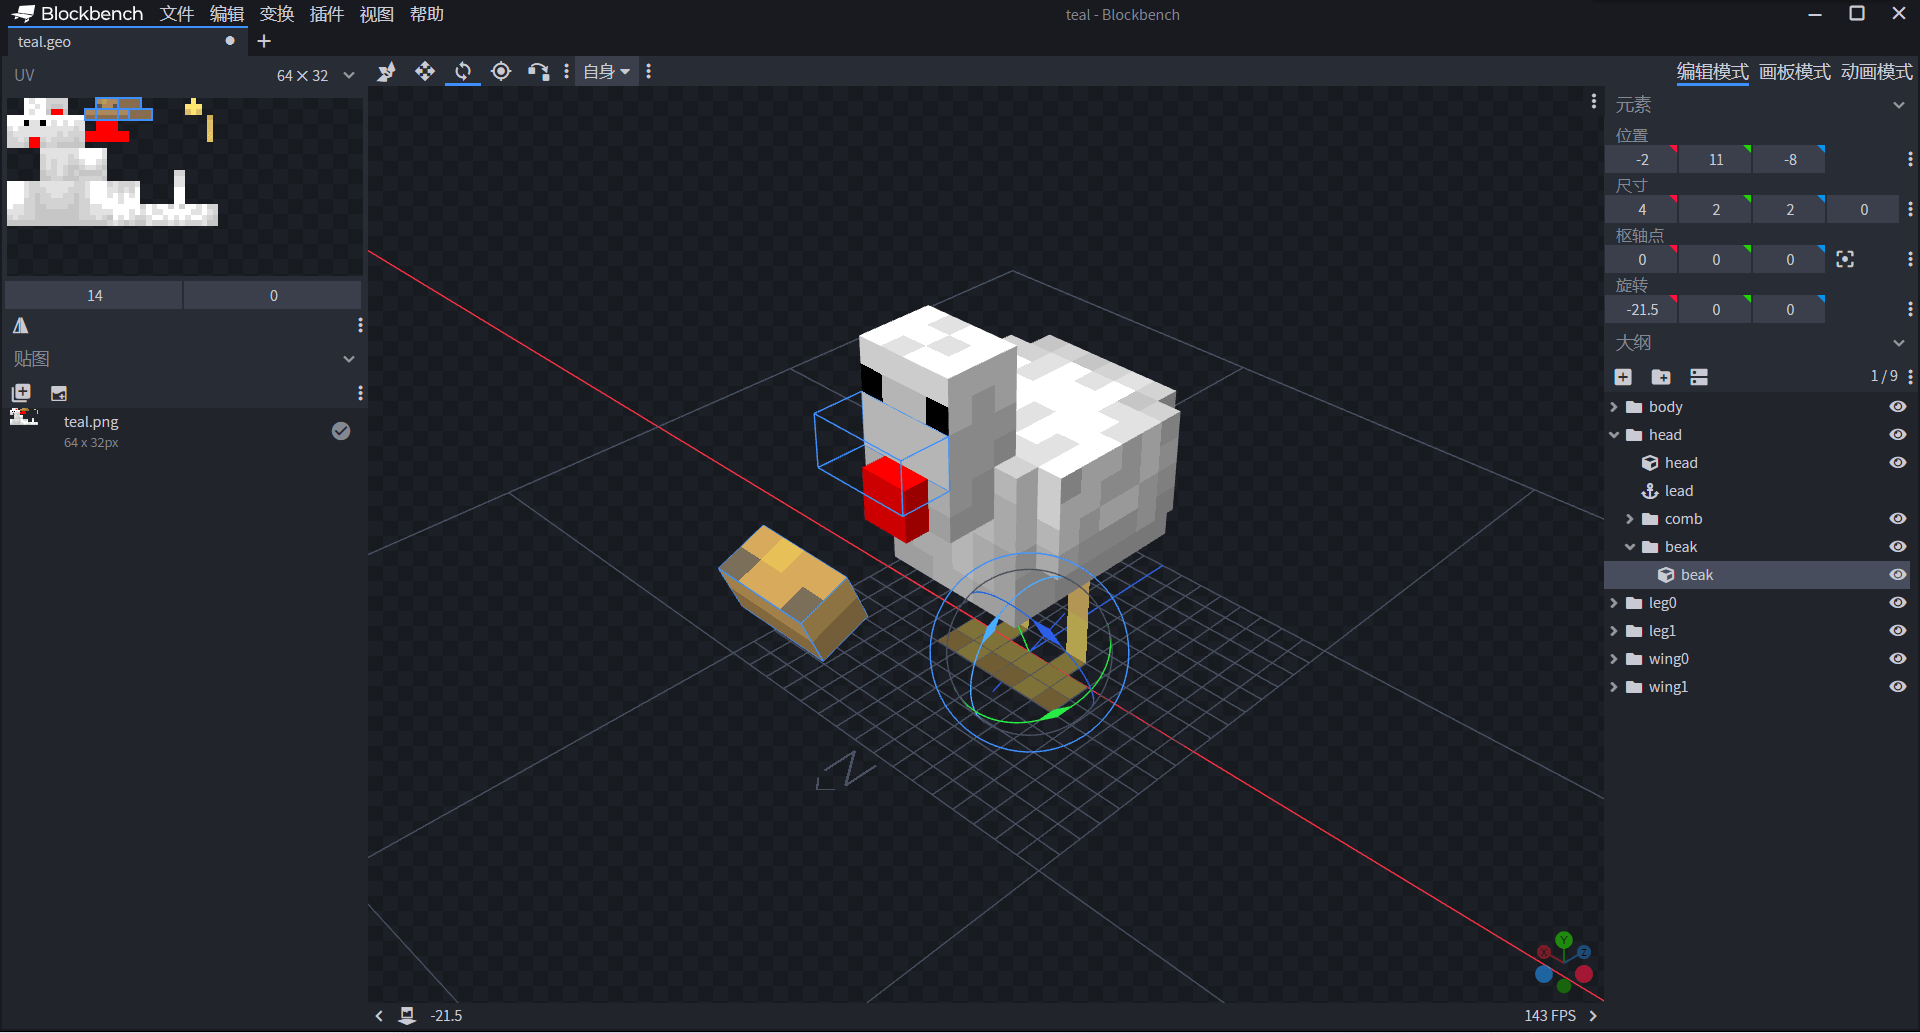
Task: Open viewport options menu dots
Action: 1594,101
